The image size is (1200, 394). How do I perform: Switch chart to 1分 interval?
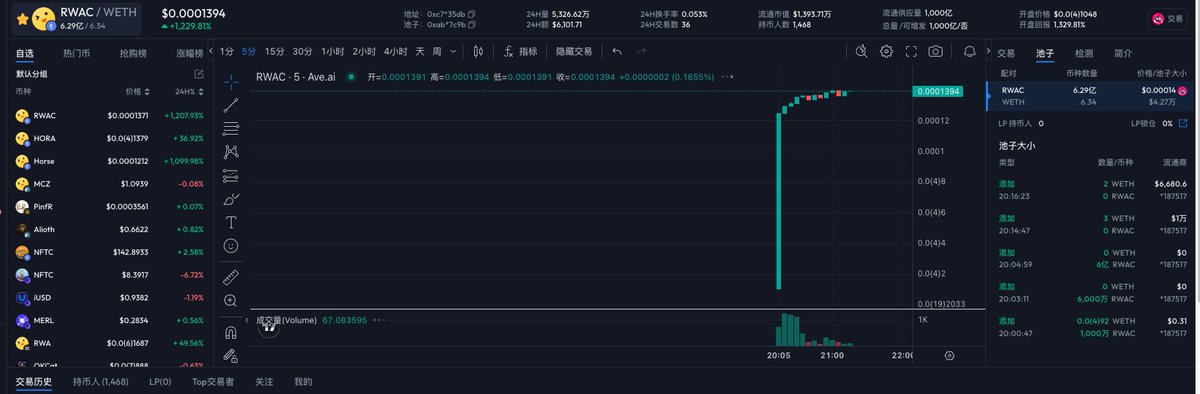tap(227, 51)
